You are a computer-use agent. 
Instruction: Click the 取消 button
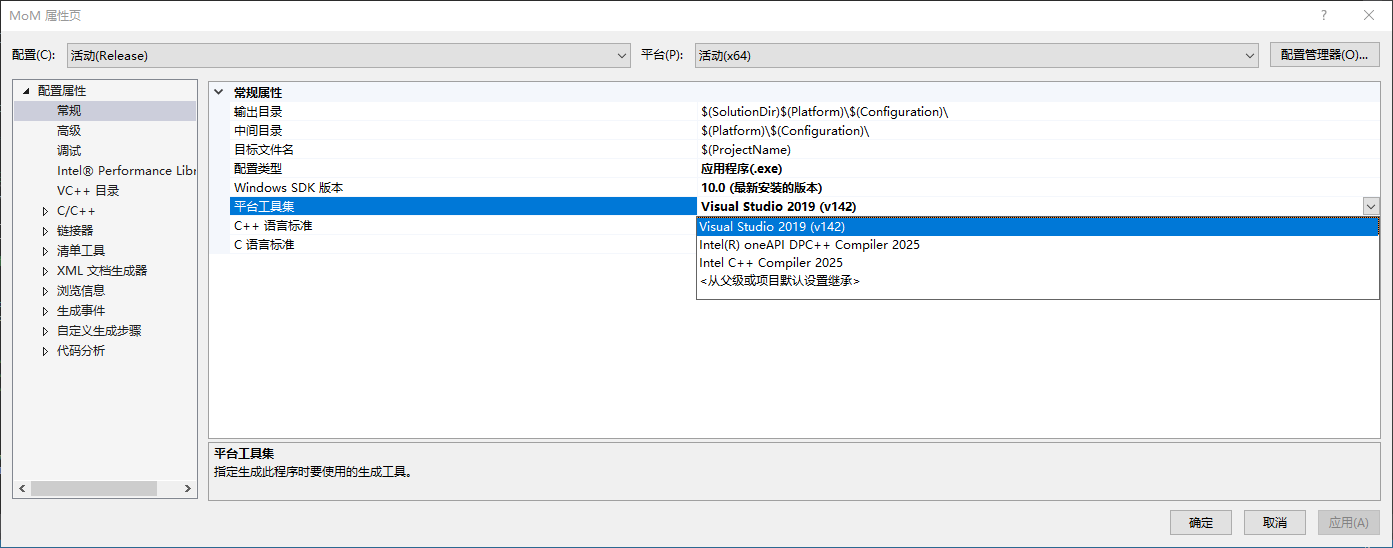pos(1275,523)
